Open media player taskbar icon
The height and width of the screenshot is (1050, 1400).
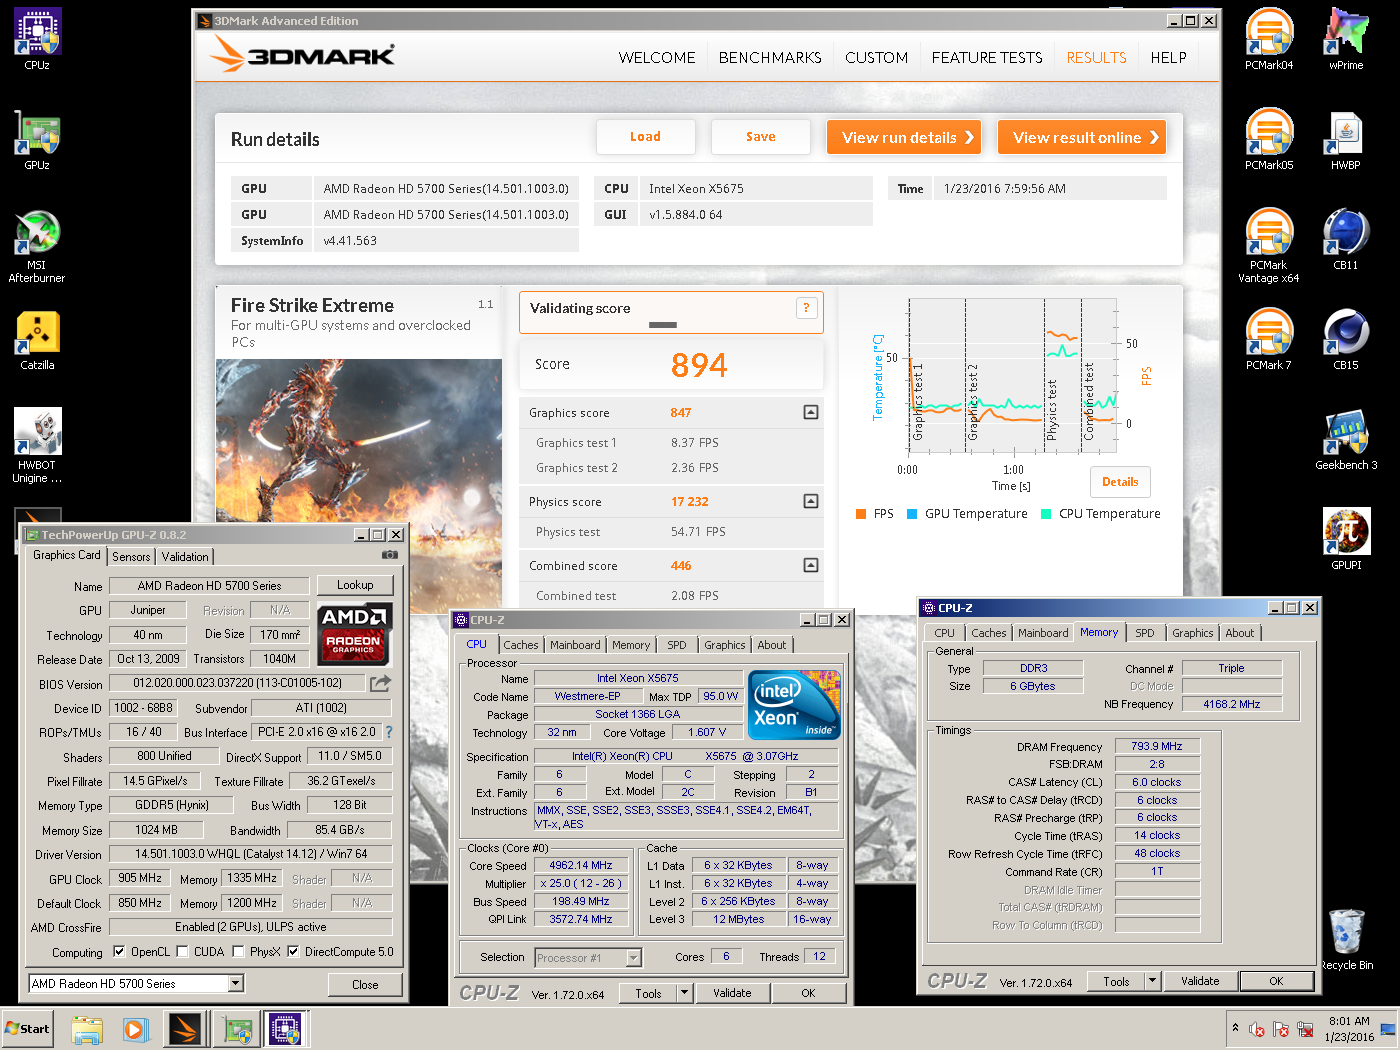(x=136, y=1029)
